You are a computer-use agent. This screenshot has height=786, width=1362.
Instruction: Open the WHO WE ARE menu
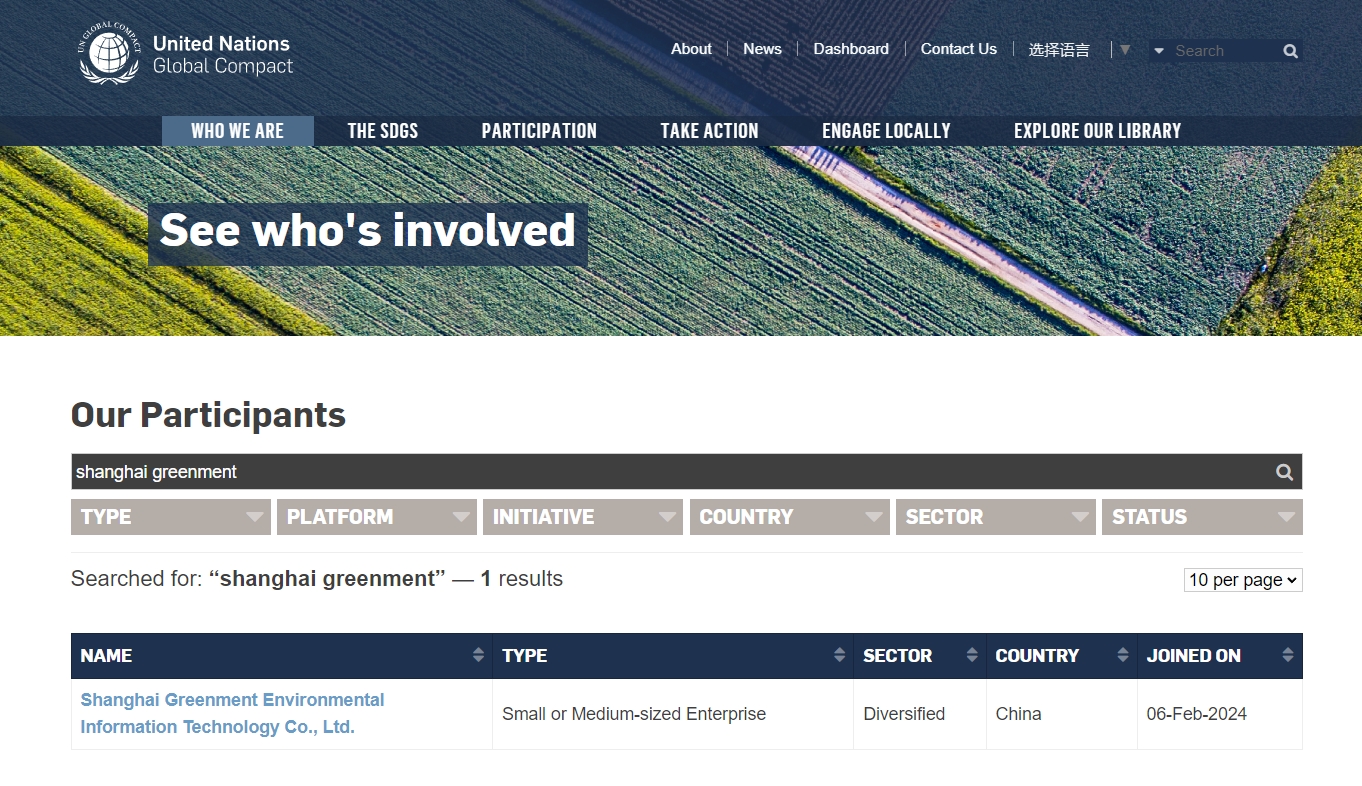238,131
